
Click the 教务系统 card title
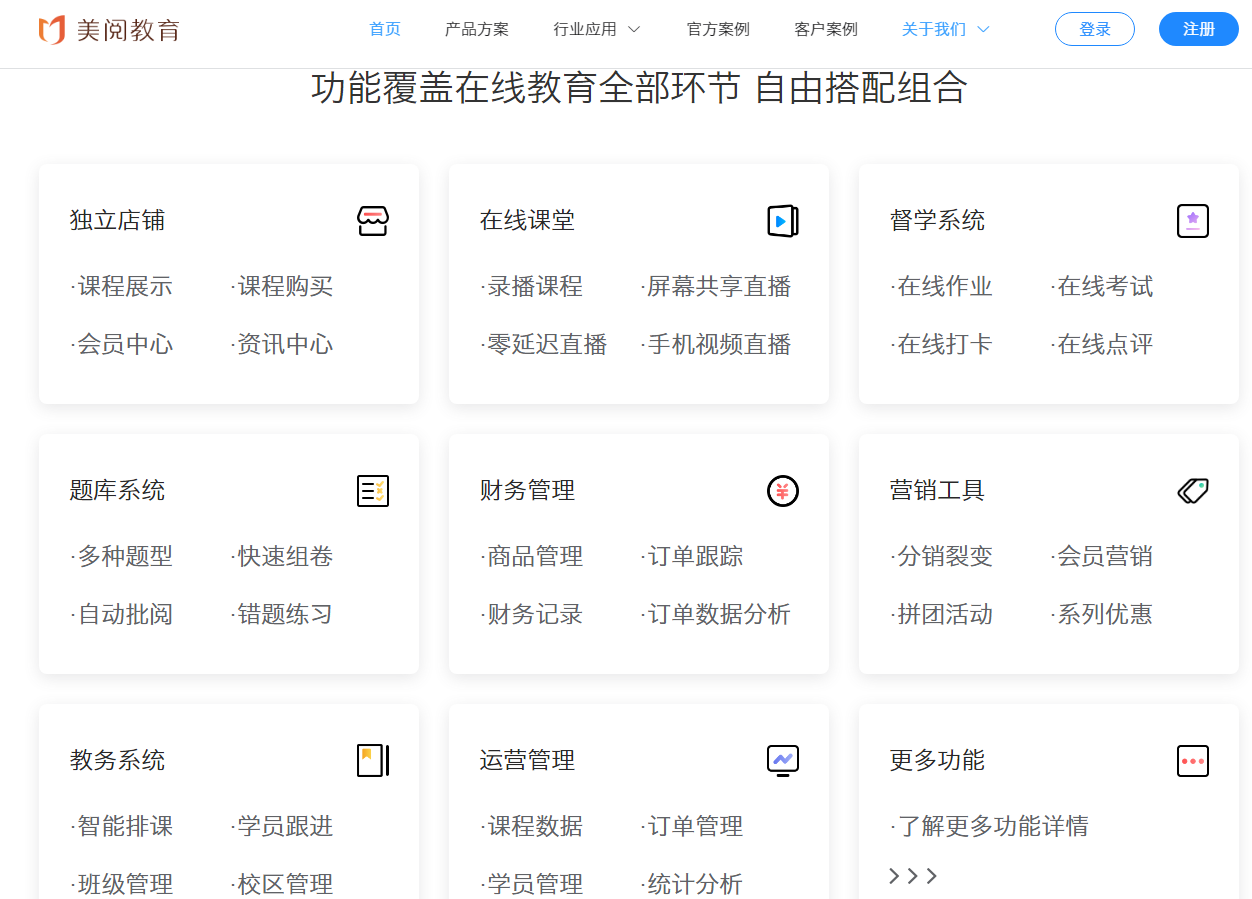pos(118,761)
